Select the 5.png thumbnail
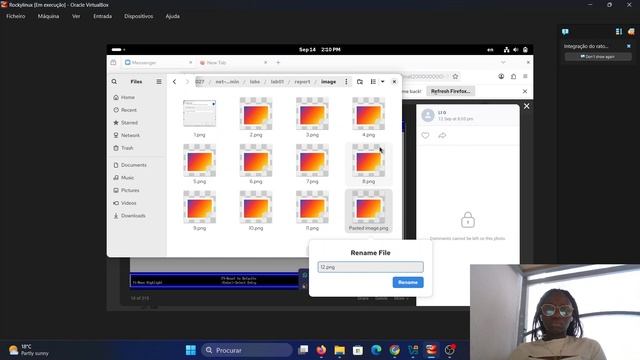Viewport: 640px width, 360px height. pyautogui.click(x=200, y=160)
